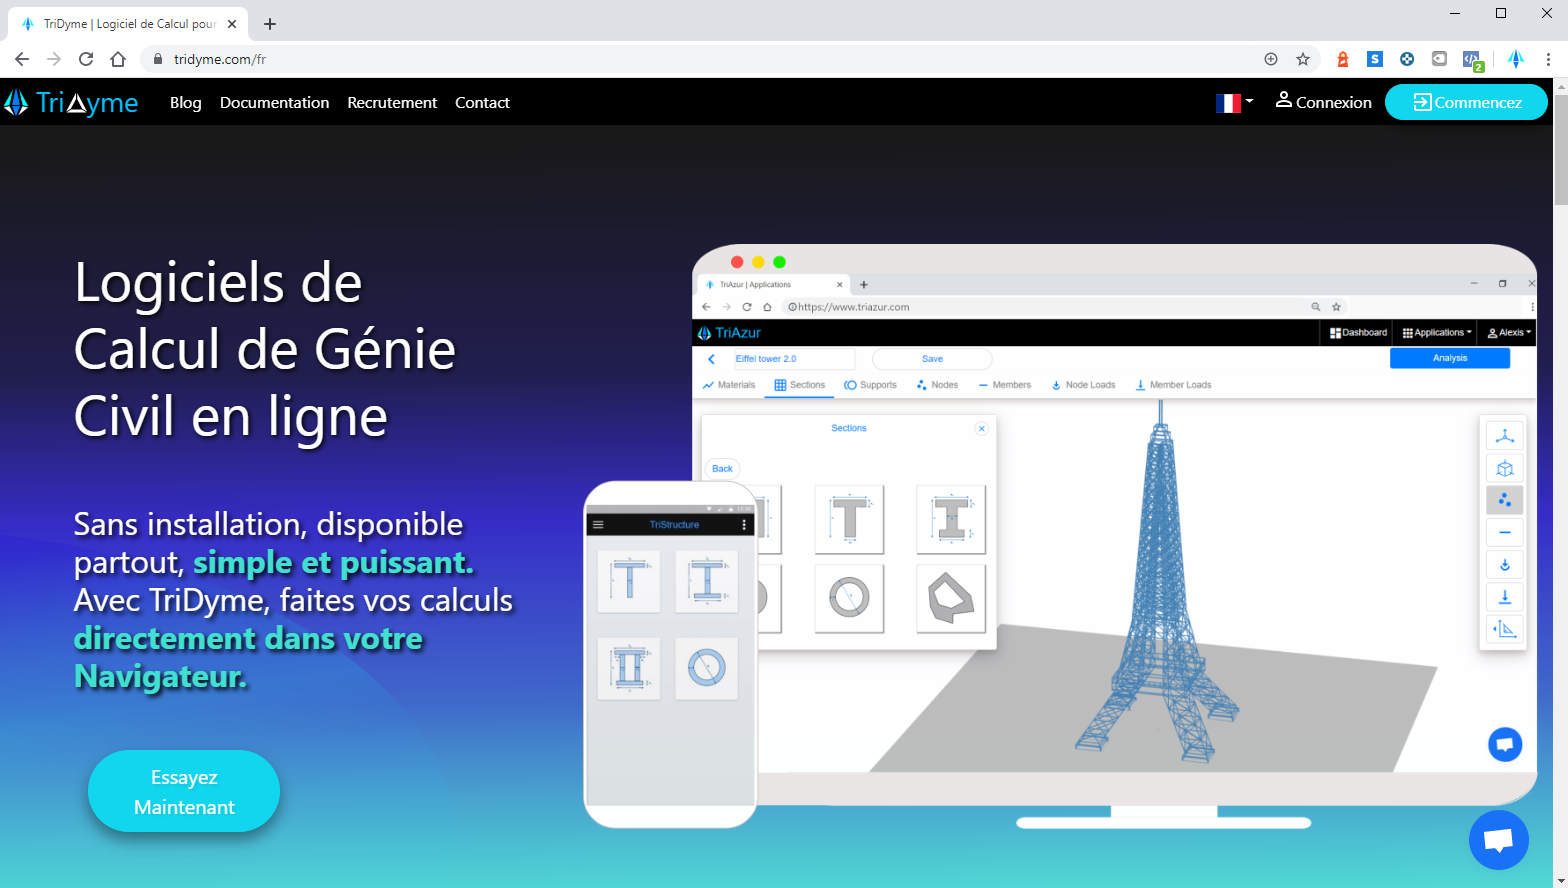Click the browser forward arrow

coord(54,59)
